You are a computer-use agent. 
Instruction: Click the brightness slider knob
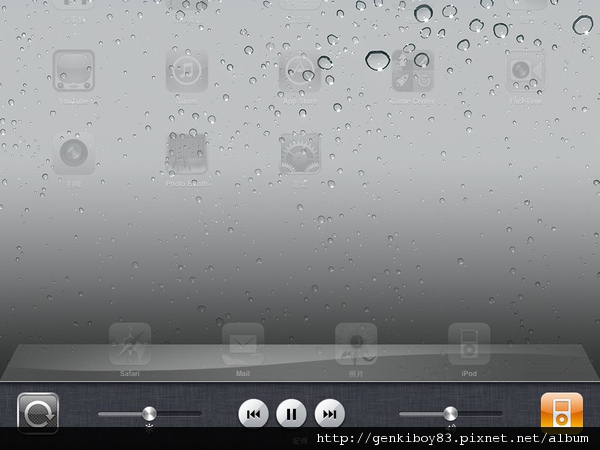tap(149, 413)
